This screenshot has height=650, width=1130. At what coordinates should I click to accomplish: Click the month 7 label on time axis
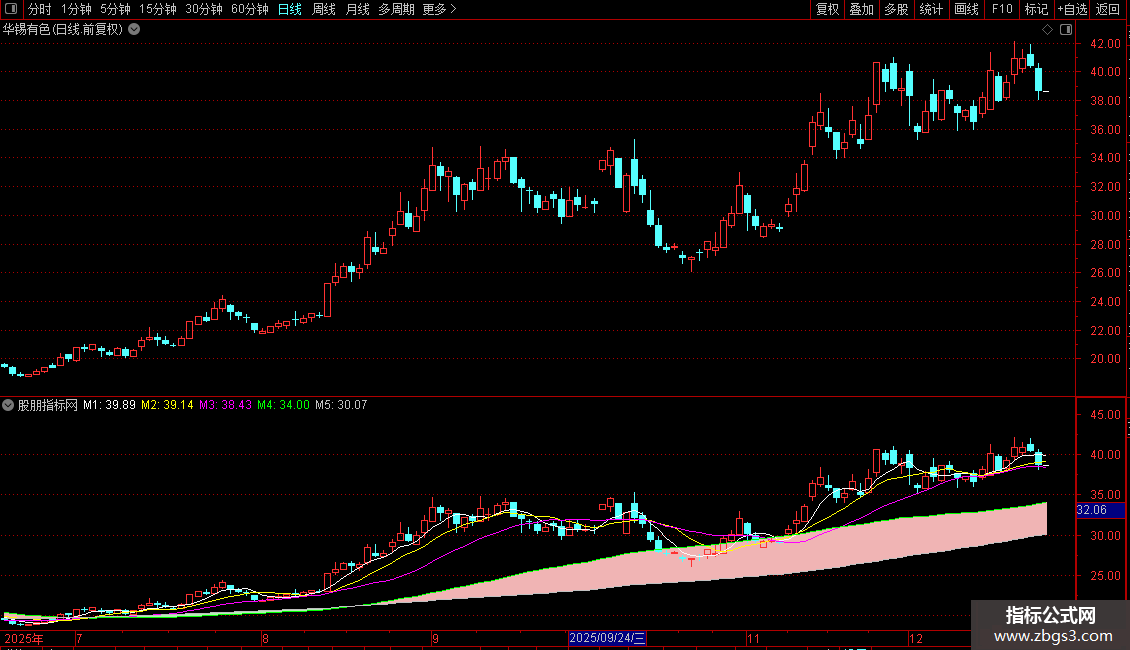pyautogui.click(x=79, y=638)
